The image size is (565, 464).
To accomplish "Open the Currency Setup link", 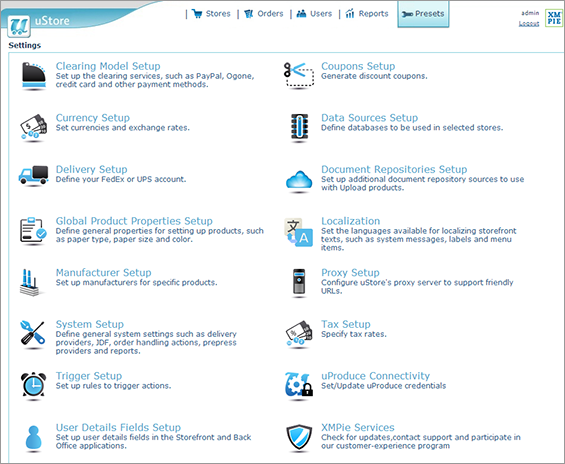I will click(93, 117).
